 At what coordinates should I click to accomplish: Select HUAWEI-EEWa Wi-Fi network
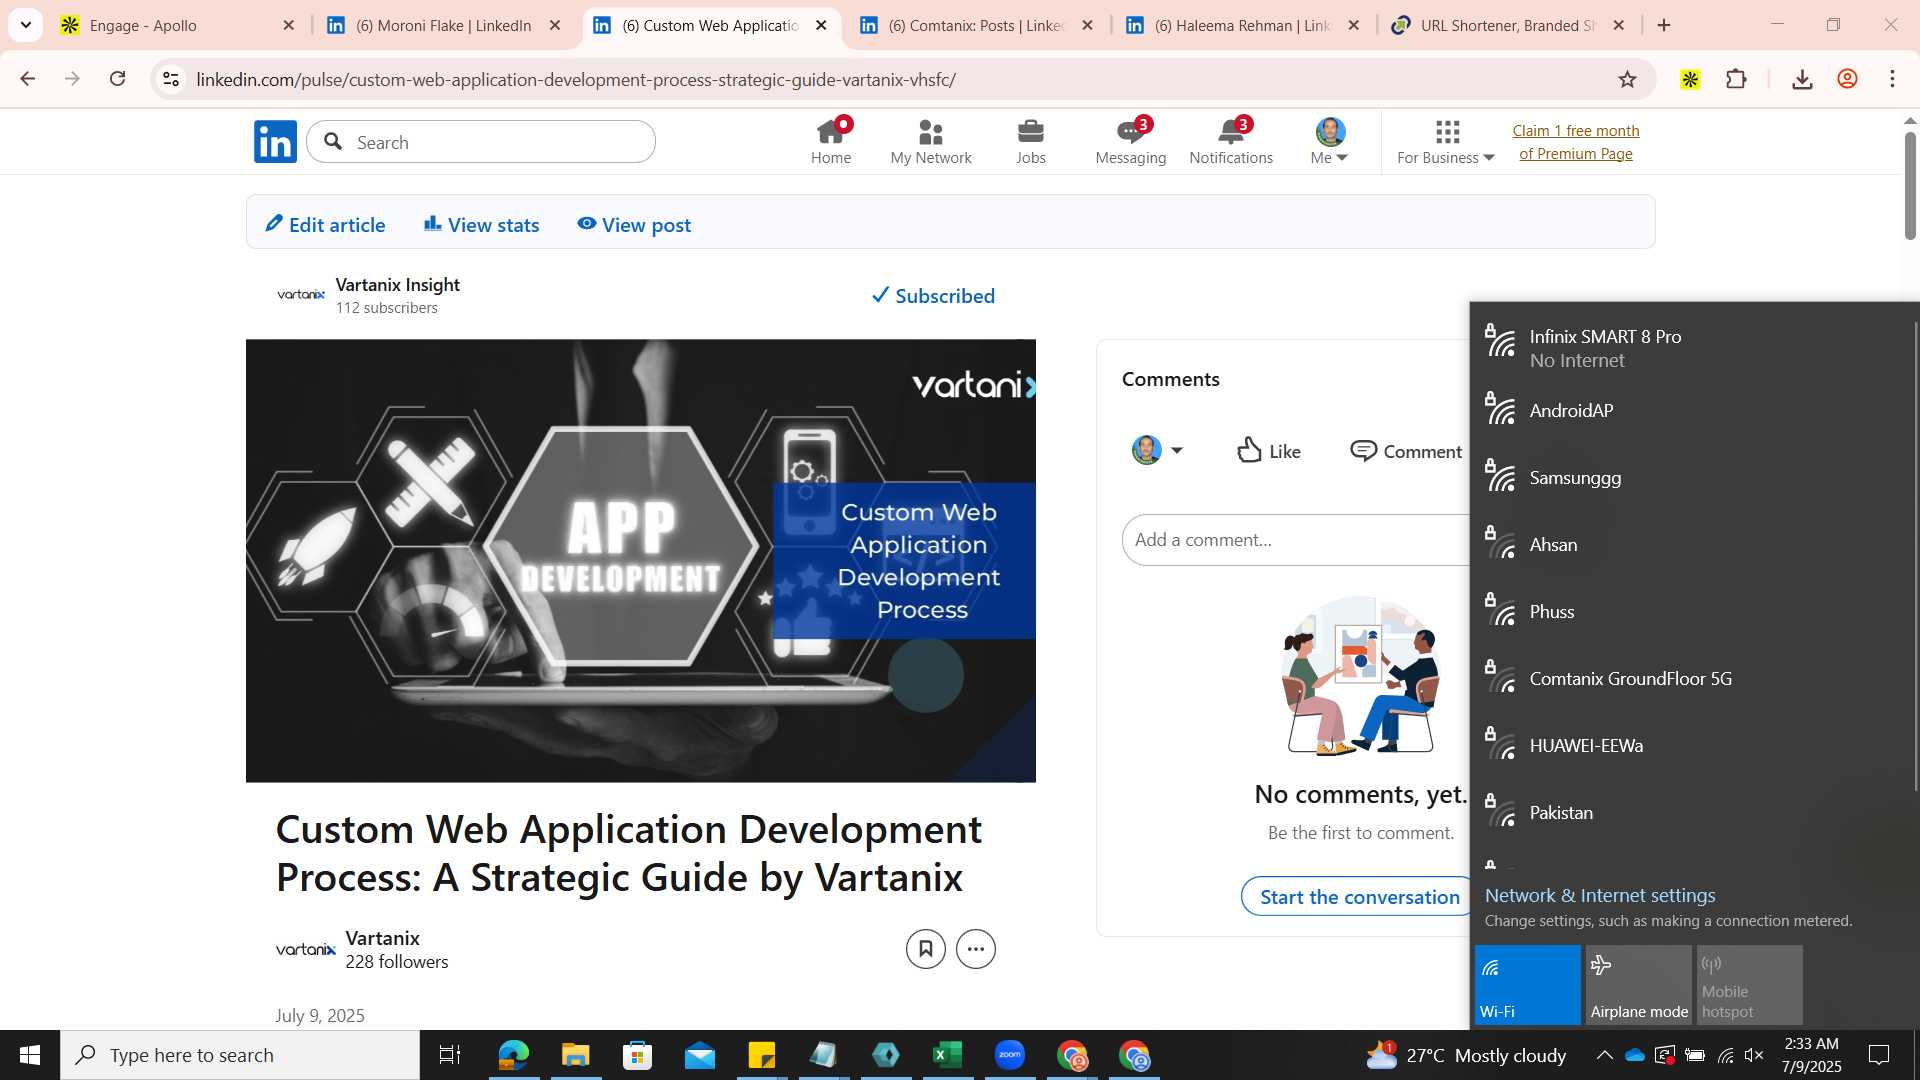pyautogui.click(x=1690, y=746)
